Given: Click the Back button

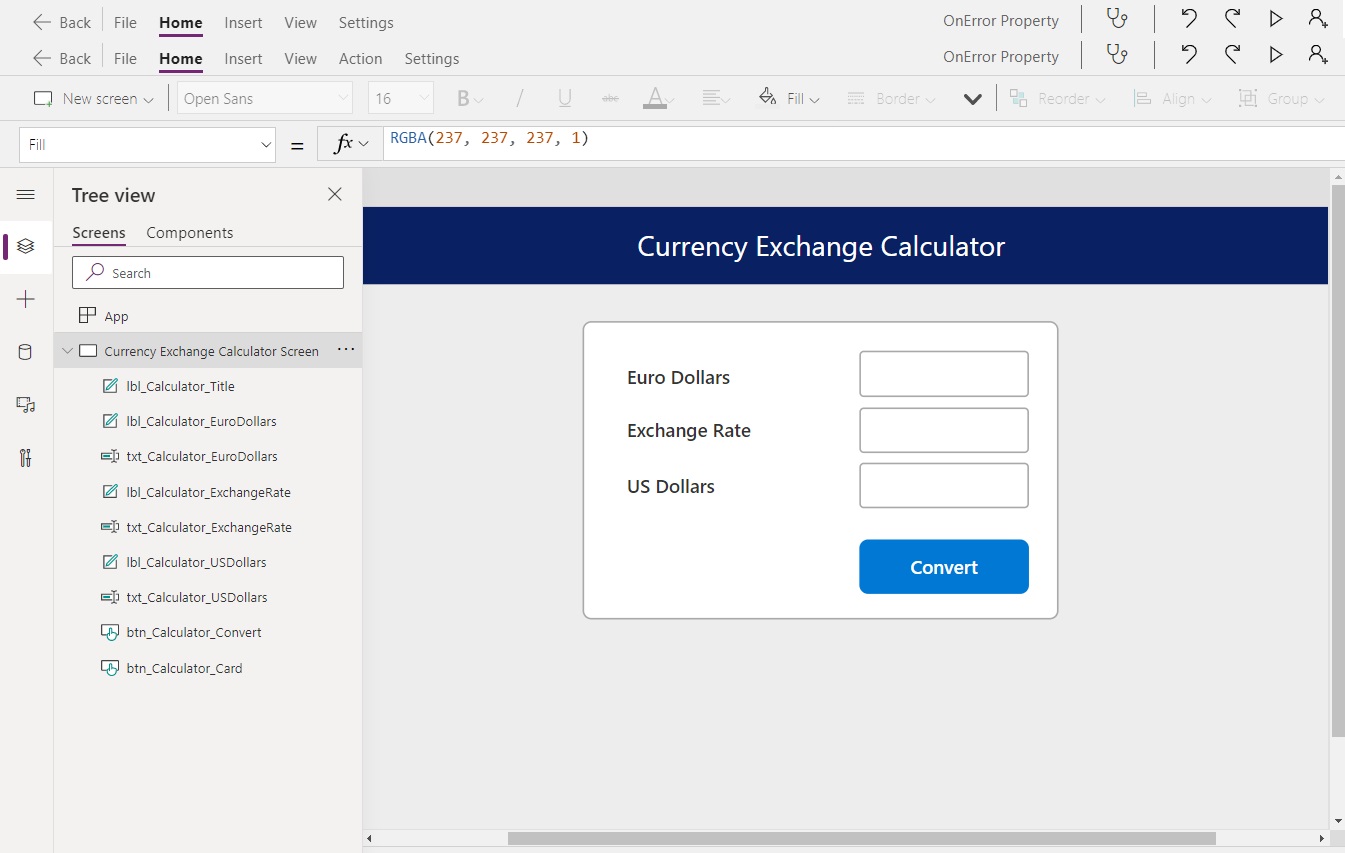Looking at the screenshot, I should [62, 21].
